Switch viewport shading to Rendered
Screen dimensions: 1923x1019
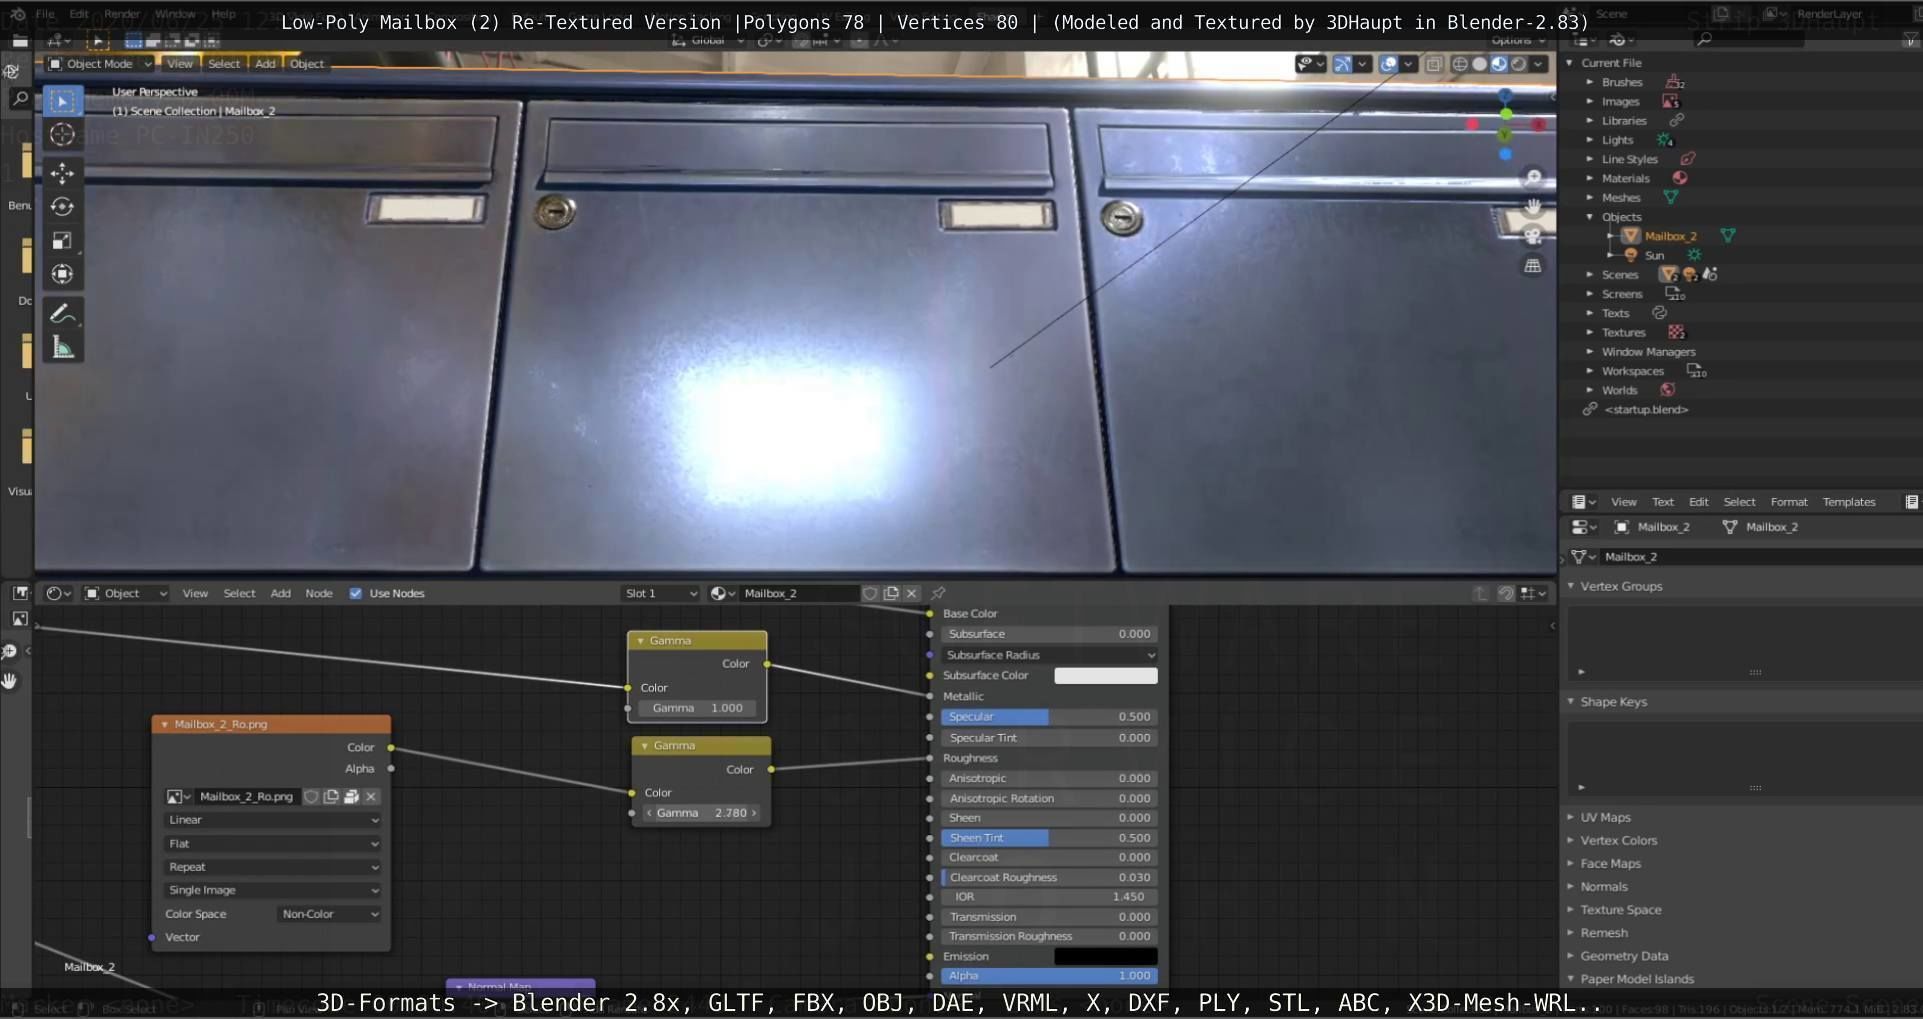coord(1518,64)
